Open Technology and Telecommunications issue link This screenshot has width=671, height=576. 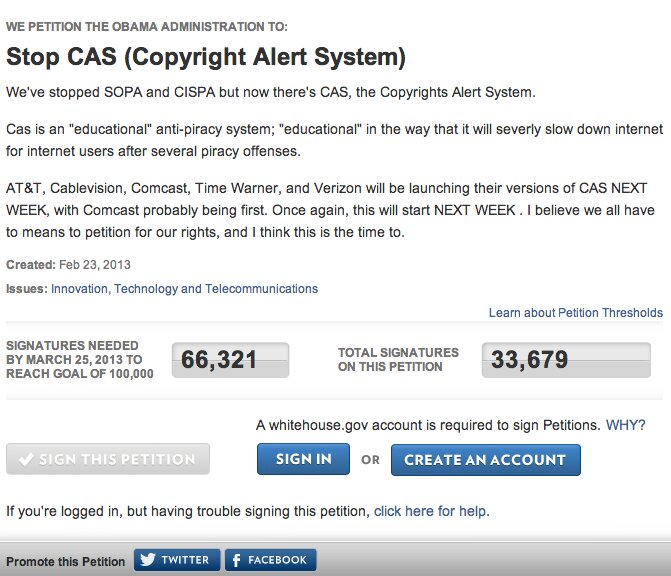(216, 289)
